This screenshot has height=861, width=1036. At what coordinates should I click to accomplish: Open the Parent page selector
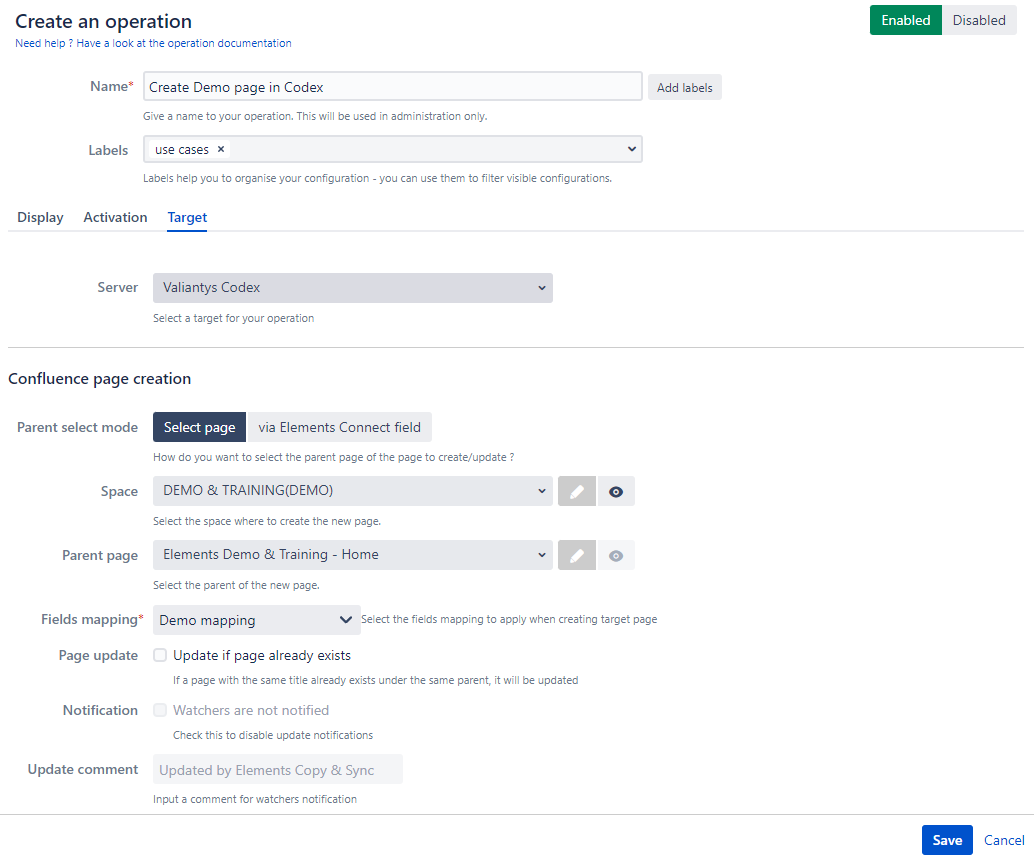[x=352, y=555]
